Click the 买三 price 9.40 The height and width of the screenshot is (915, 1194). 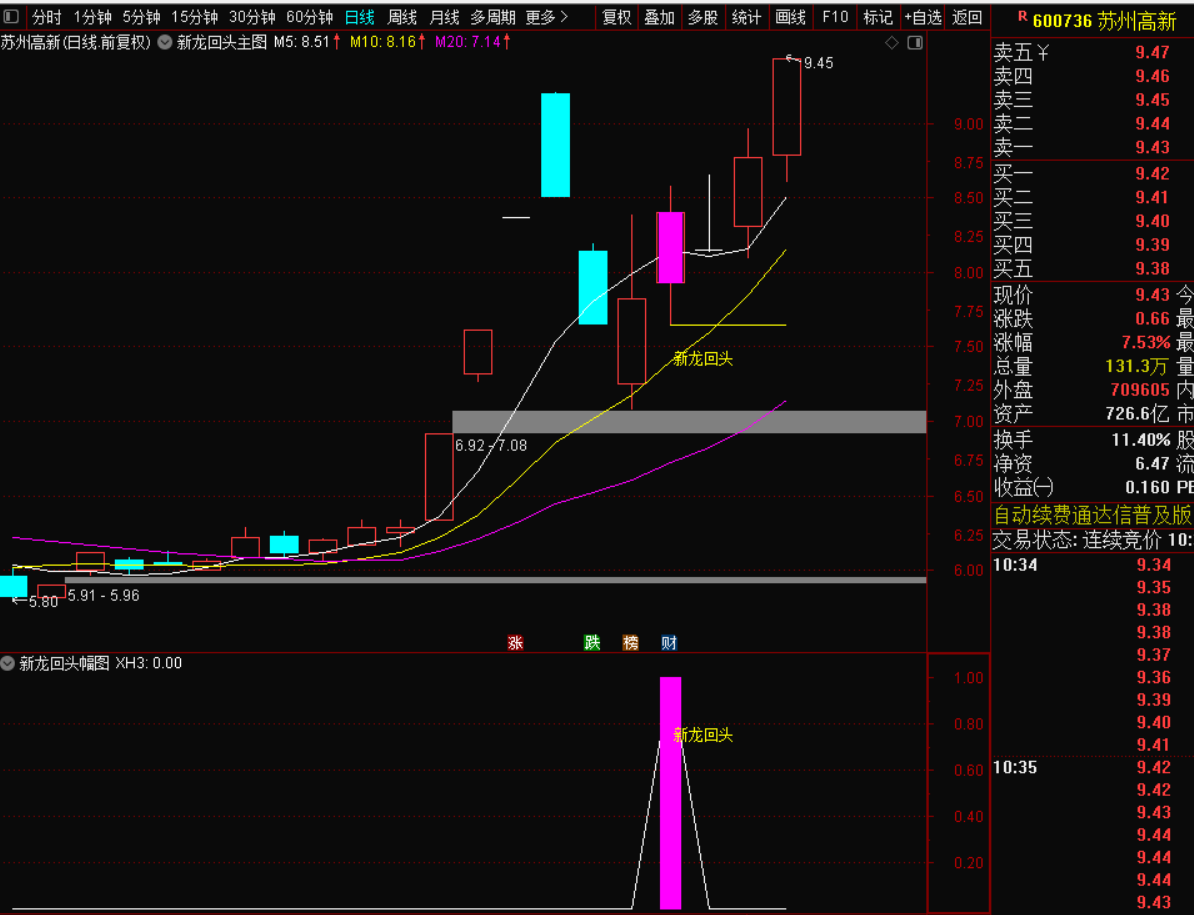(x=1152, y=221)
